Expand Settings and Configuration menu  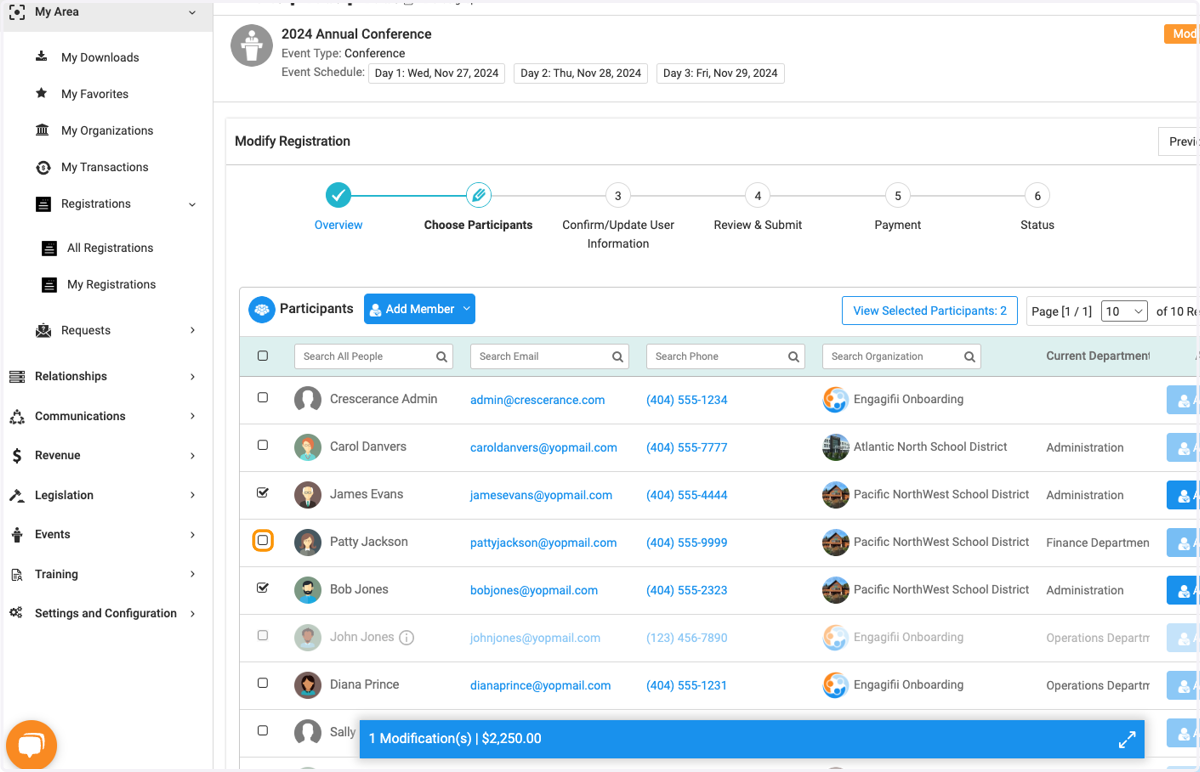(192, 614)
